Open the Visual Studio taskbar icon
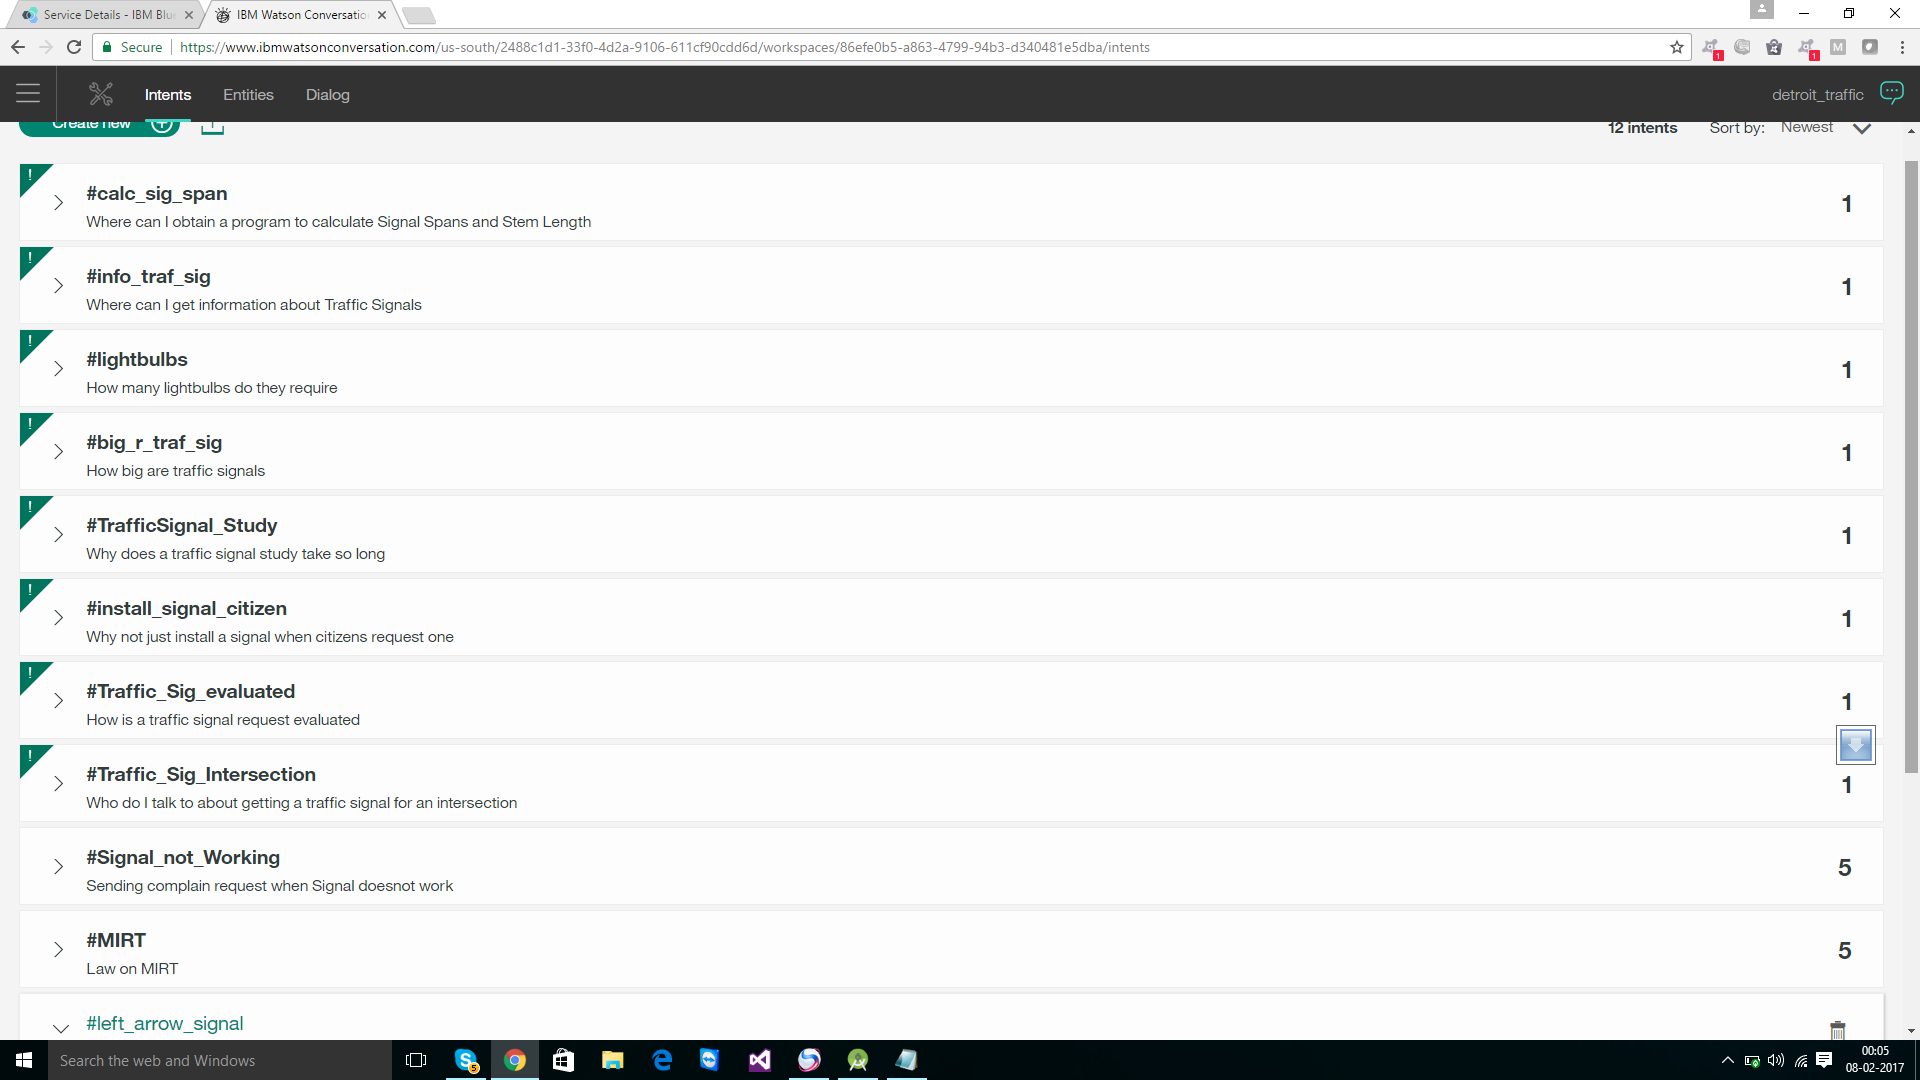This screenshot has width=1920, height=1080. (x=760, y=1060)
